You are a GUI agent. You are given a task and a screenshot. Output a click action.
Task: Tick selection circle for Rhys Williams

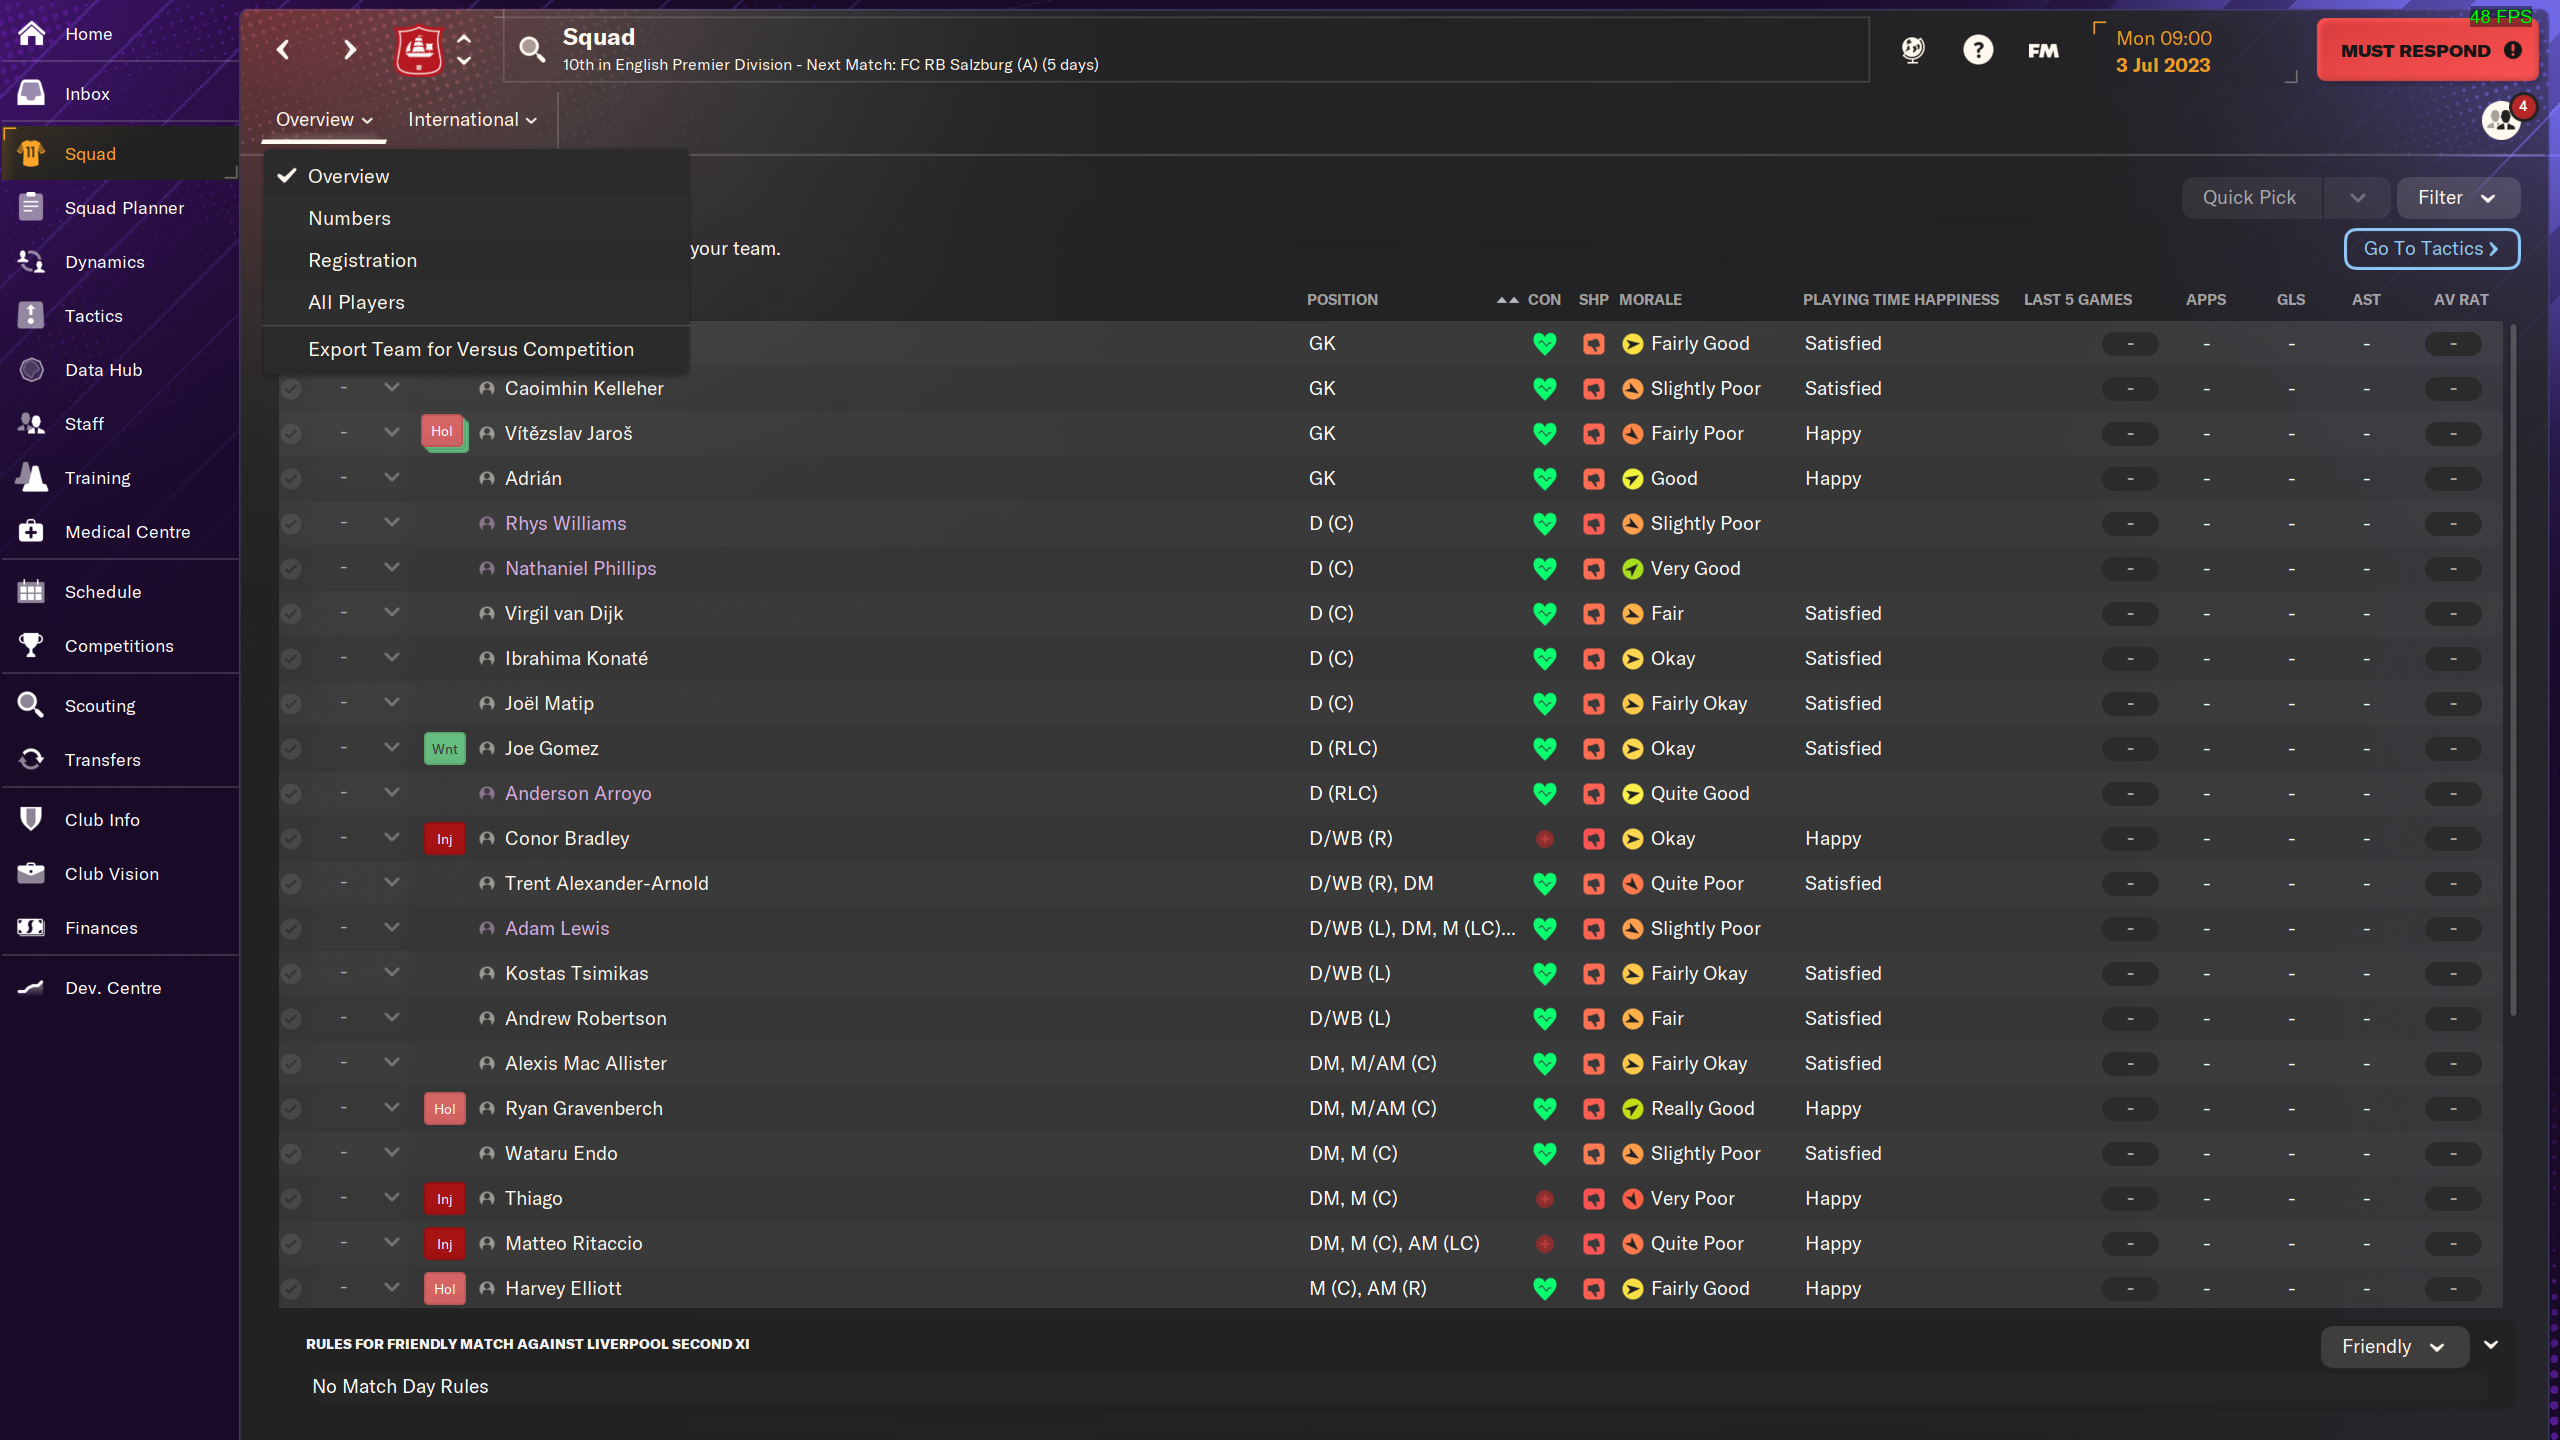click(291, 523)
